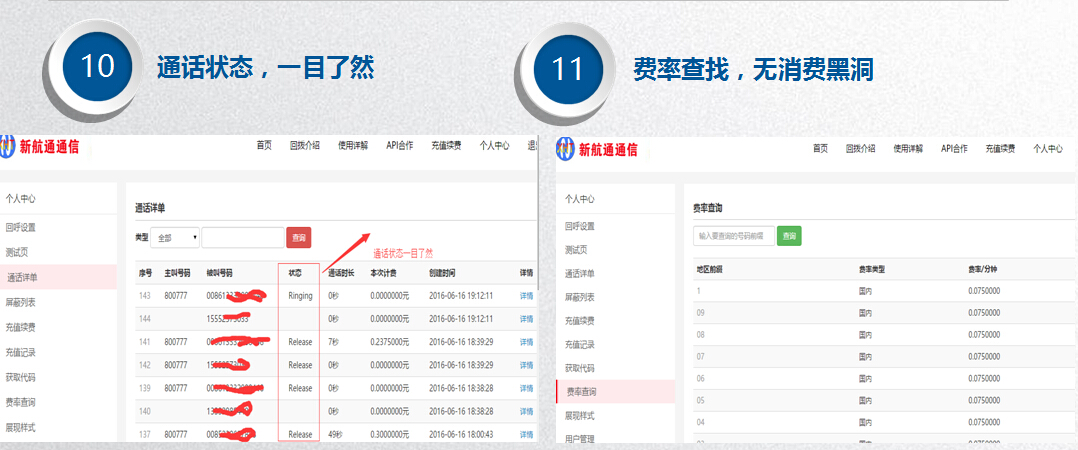Select the highlighted 费率查询 in the right sidebar
Screen dimensions: 1078x450
615,392
